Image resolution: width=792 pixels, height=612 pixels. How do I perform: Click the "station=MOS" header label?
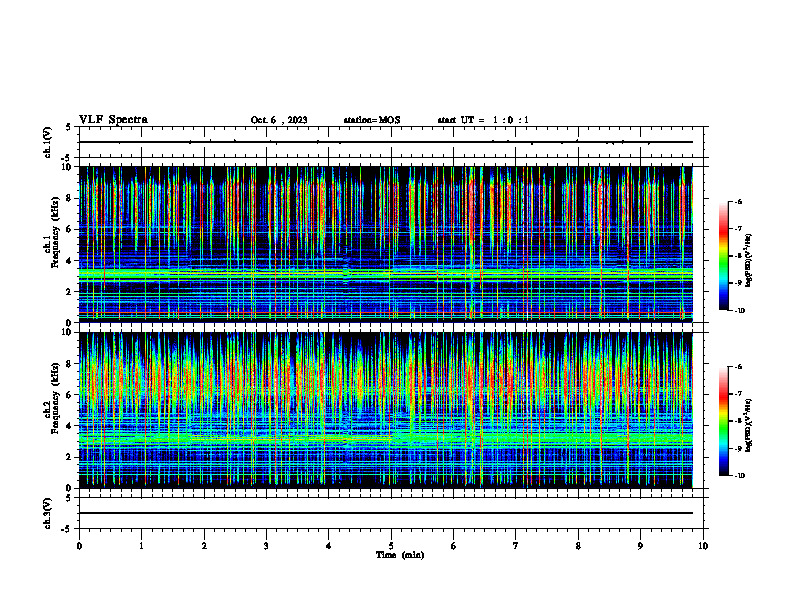[372, 120]
